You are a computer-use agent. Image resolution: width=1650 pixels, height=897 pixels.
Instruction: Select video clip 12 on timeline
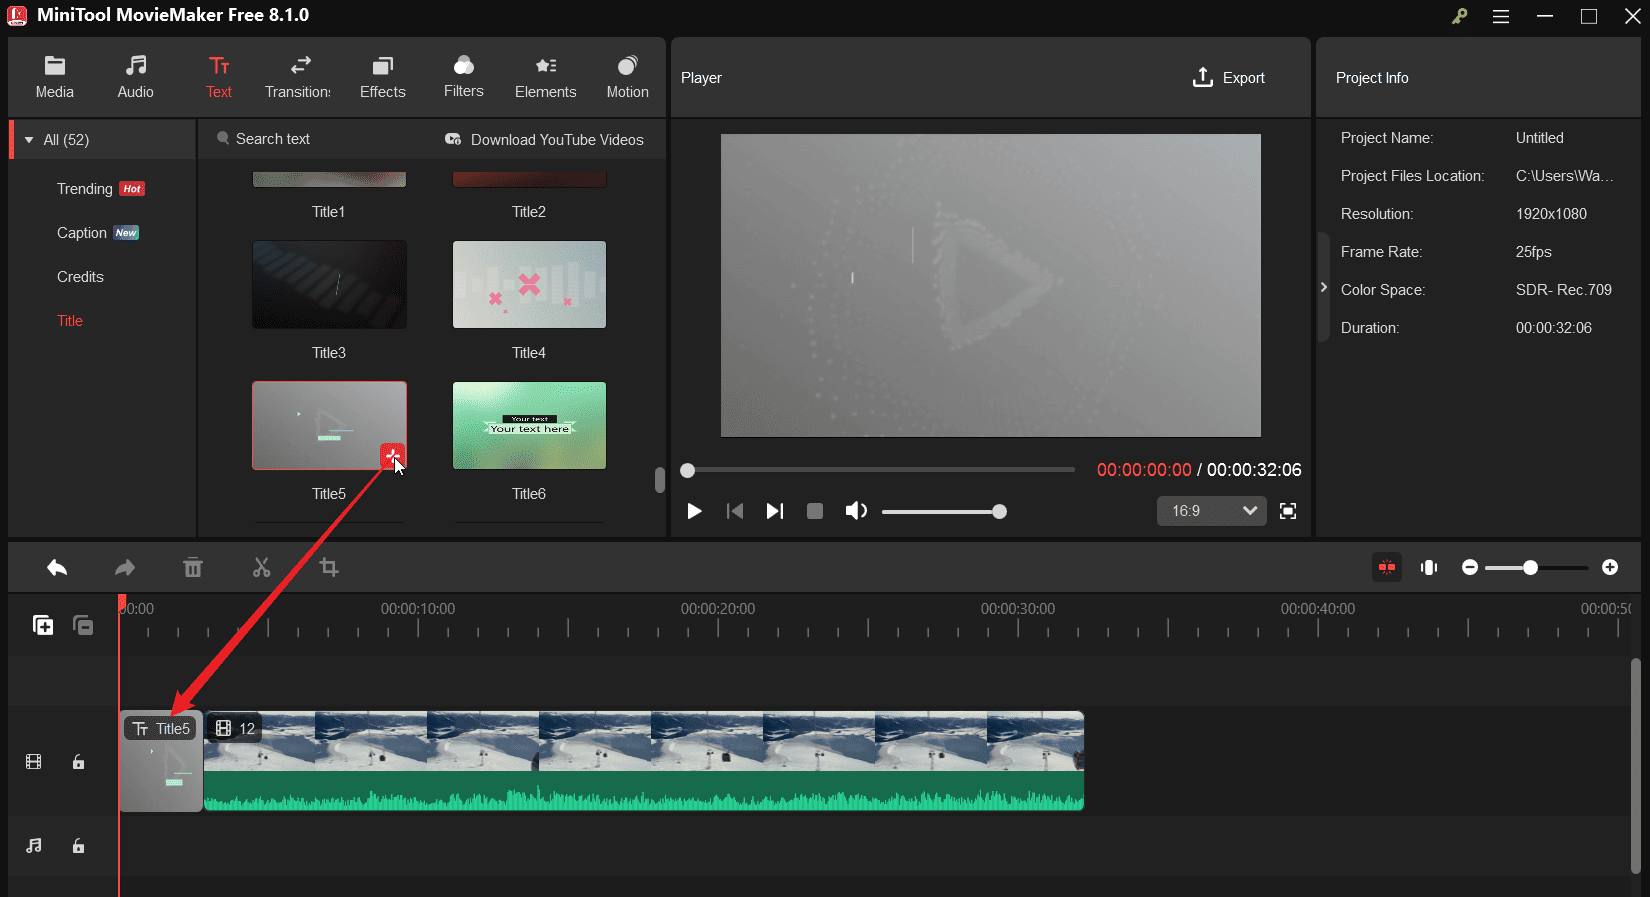[x=644, y=761]
